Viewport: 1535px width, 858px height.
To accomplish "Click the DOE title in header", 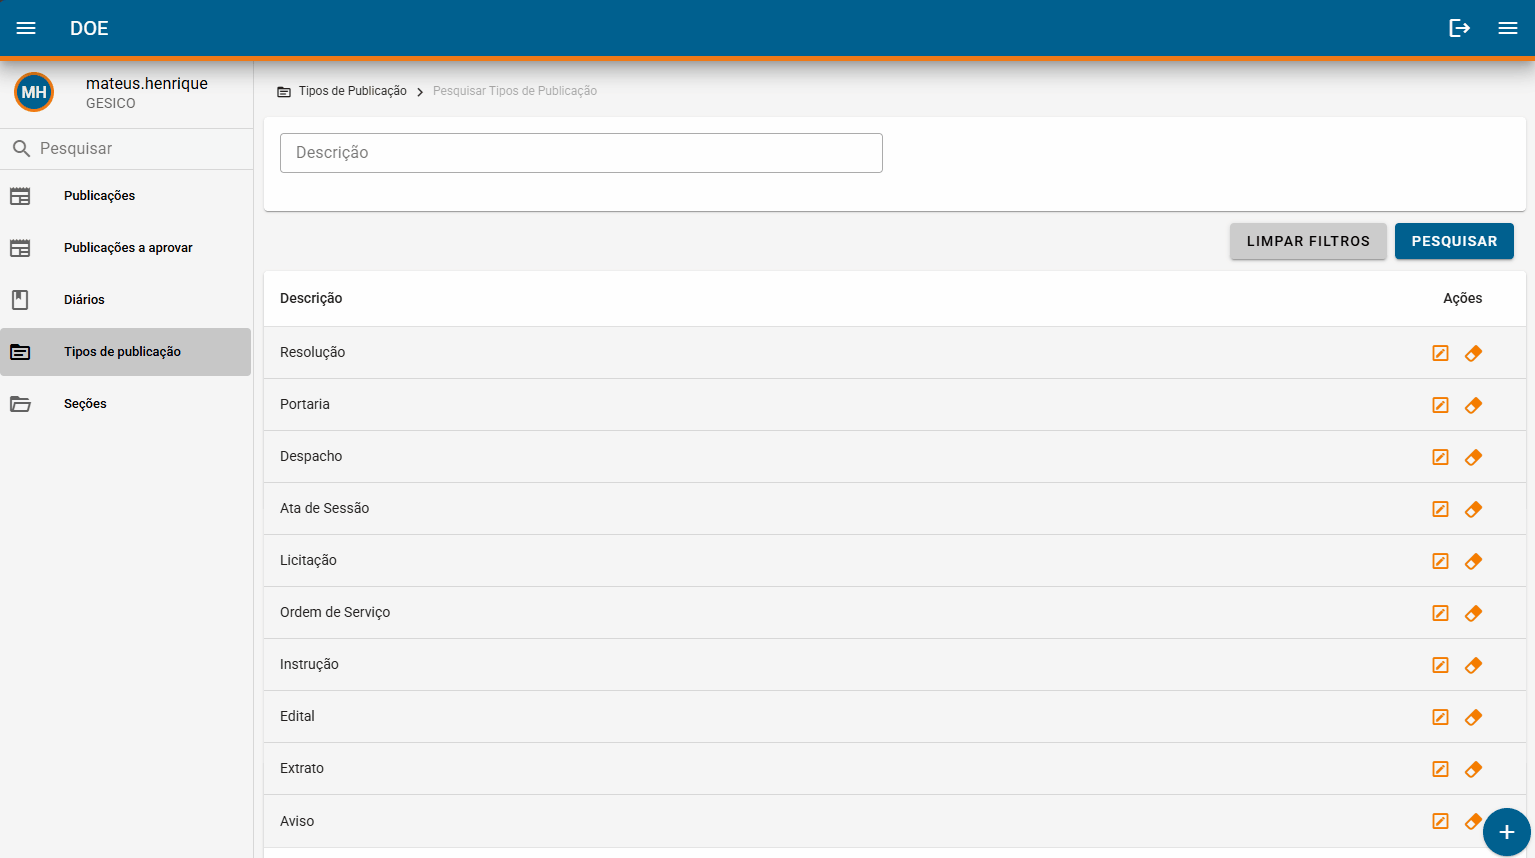I will 89,28.
